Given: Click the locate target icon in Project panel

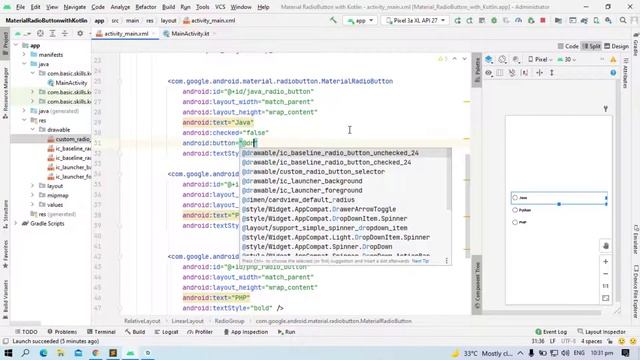Looking at the screenshot, I should [40, 33].
